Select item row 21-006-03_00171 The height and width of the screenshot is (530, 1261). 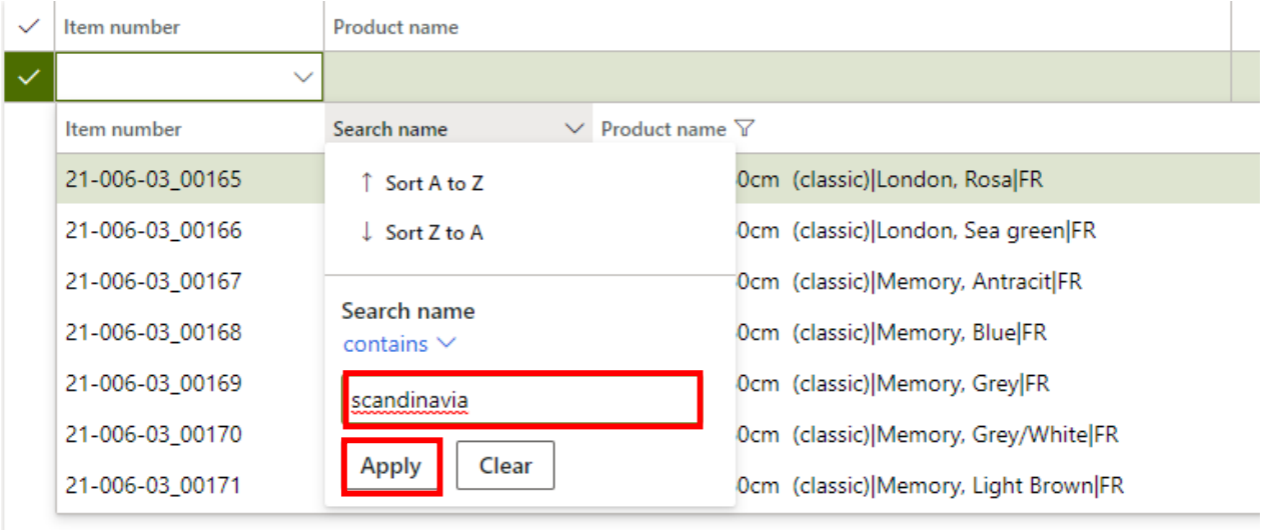(154, 486)
